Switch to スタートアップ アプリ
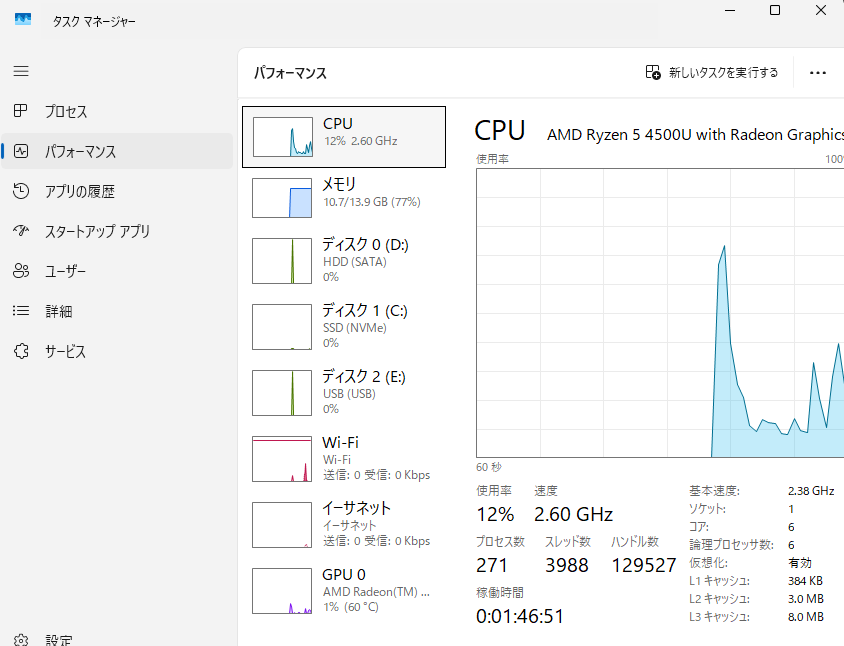 [x=117, y=231]
